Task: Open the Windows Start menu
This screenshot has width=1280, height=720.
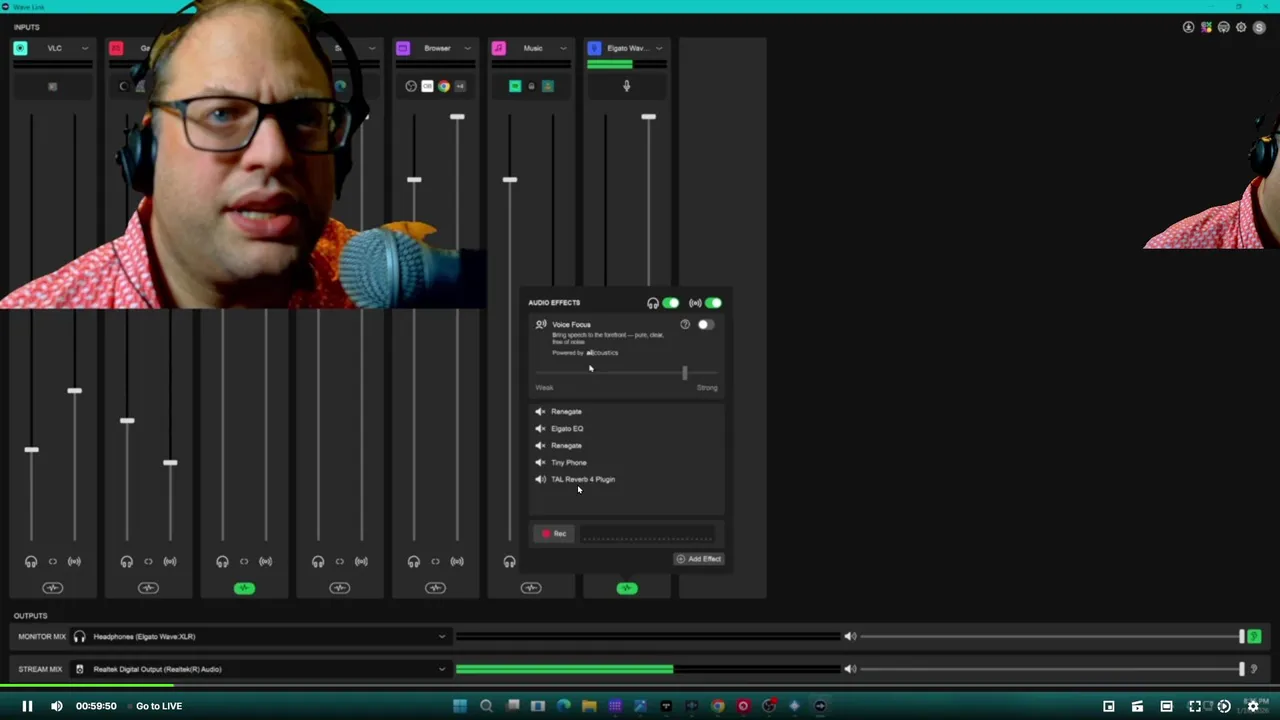Action: coord(460,706)
